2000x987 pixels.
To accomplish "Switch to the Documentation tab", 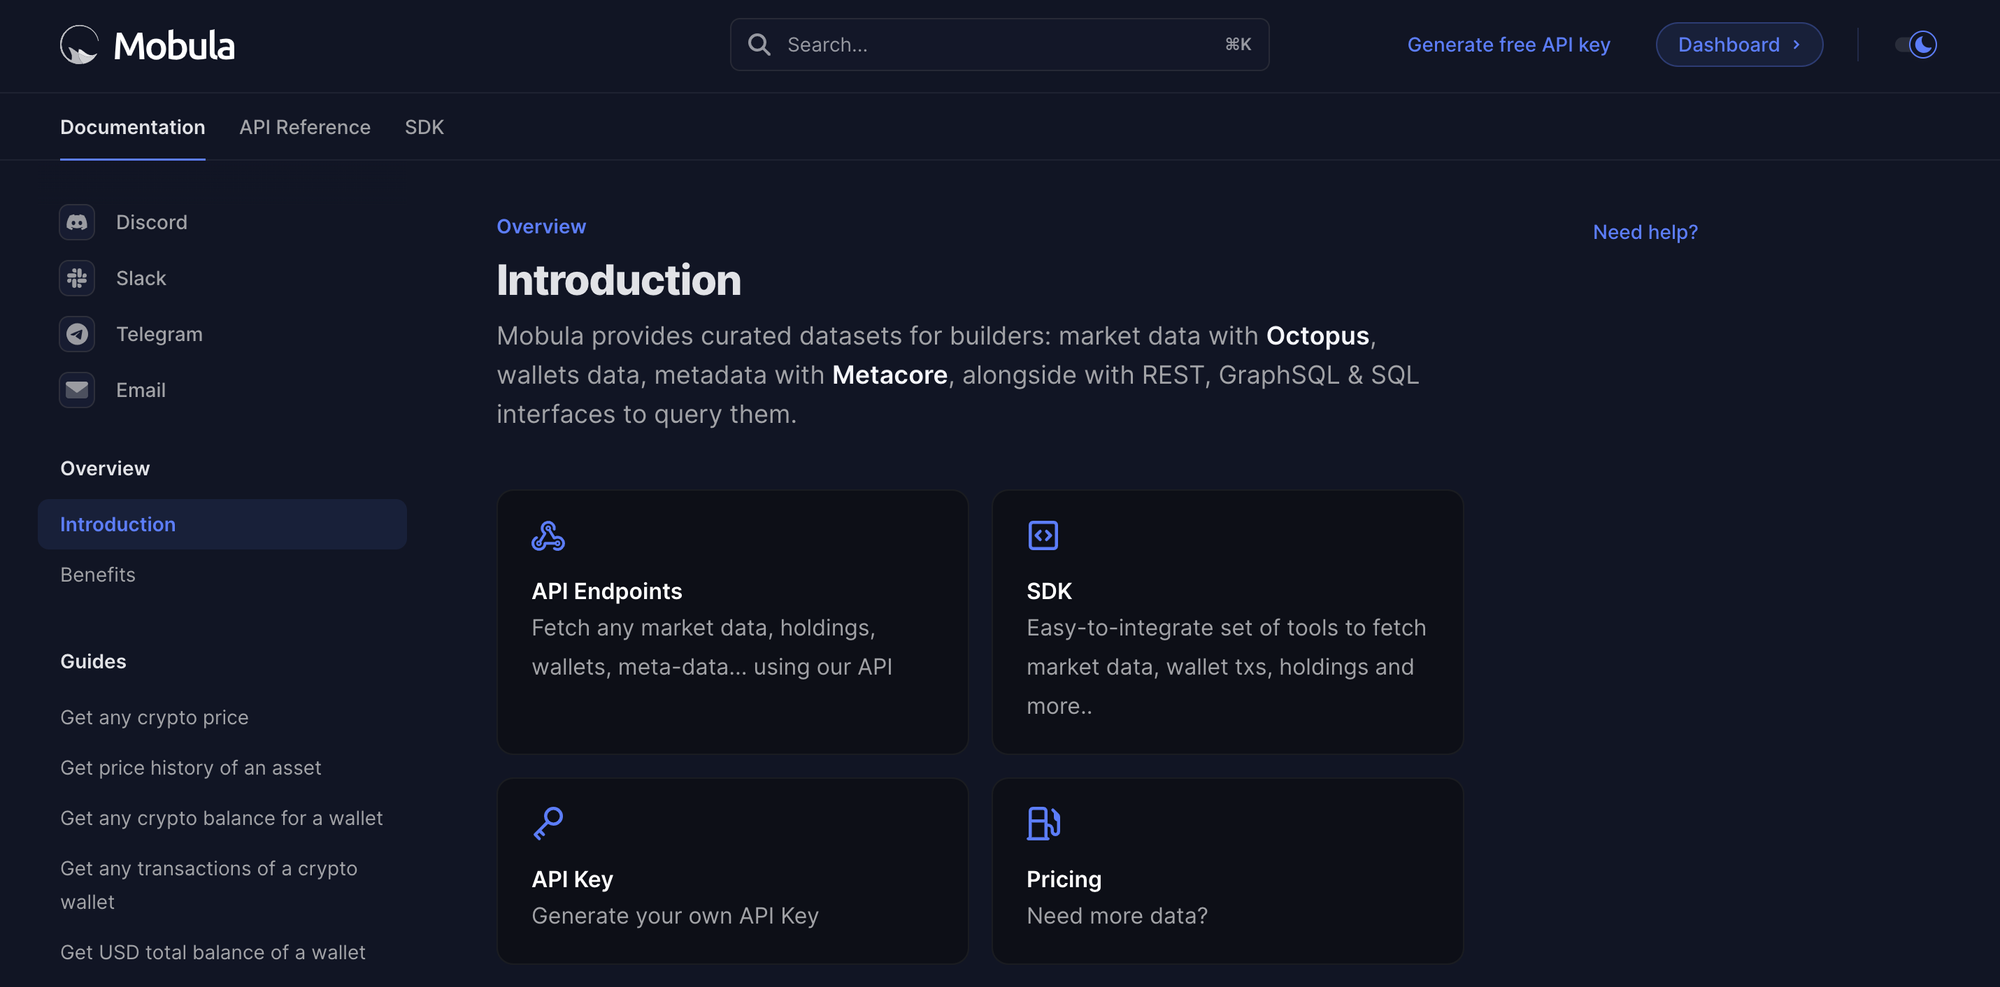I will tap(133, 127).
